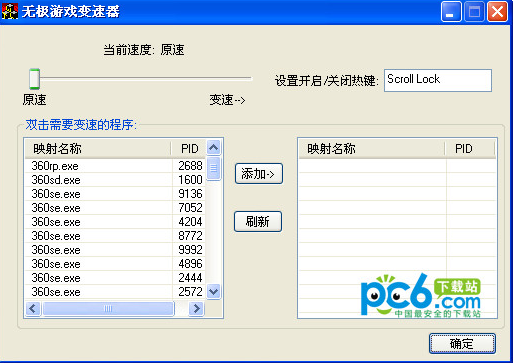Click the vertical scrollbar thumb in the process list
513x363 pixels.
coord(213,168)
